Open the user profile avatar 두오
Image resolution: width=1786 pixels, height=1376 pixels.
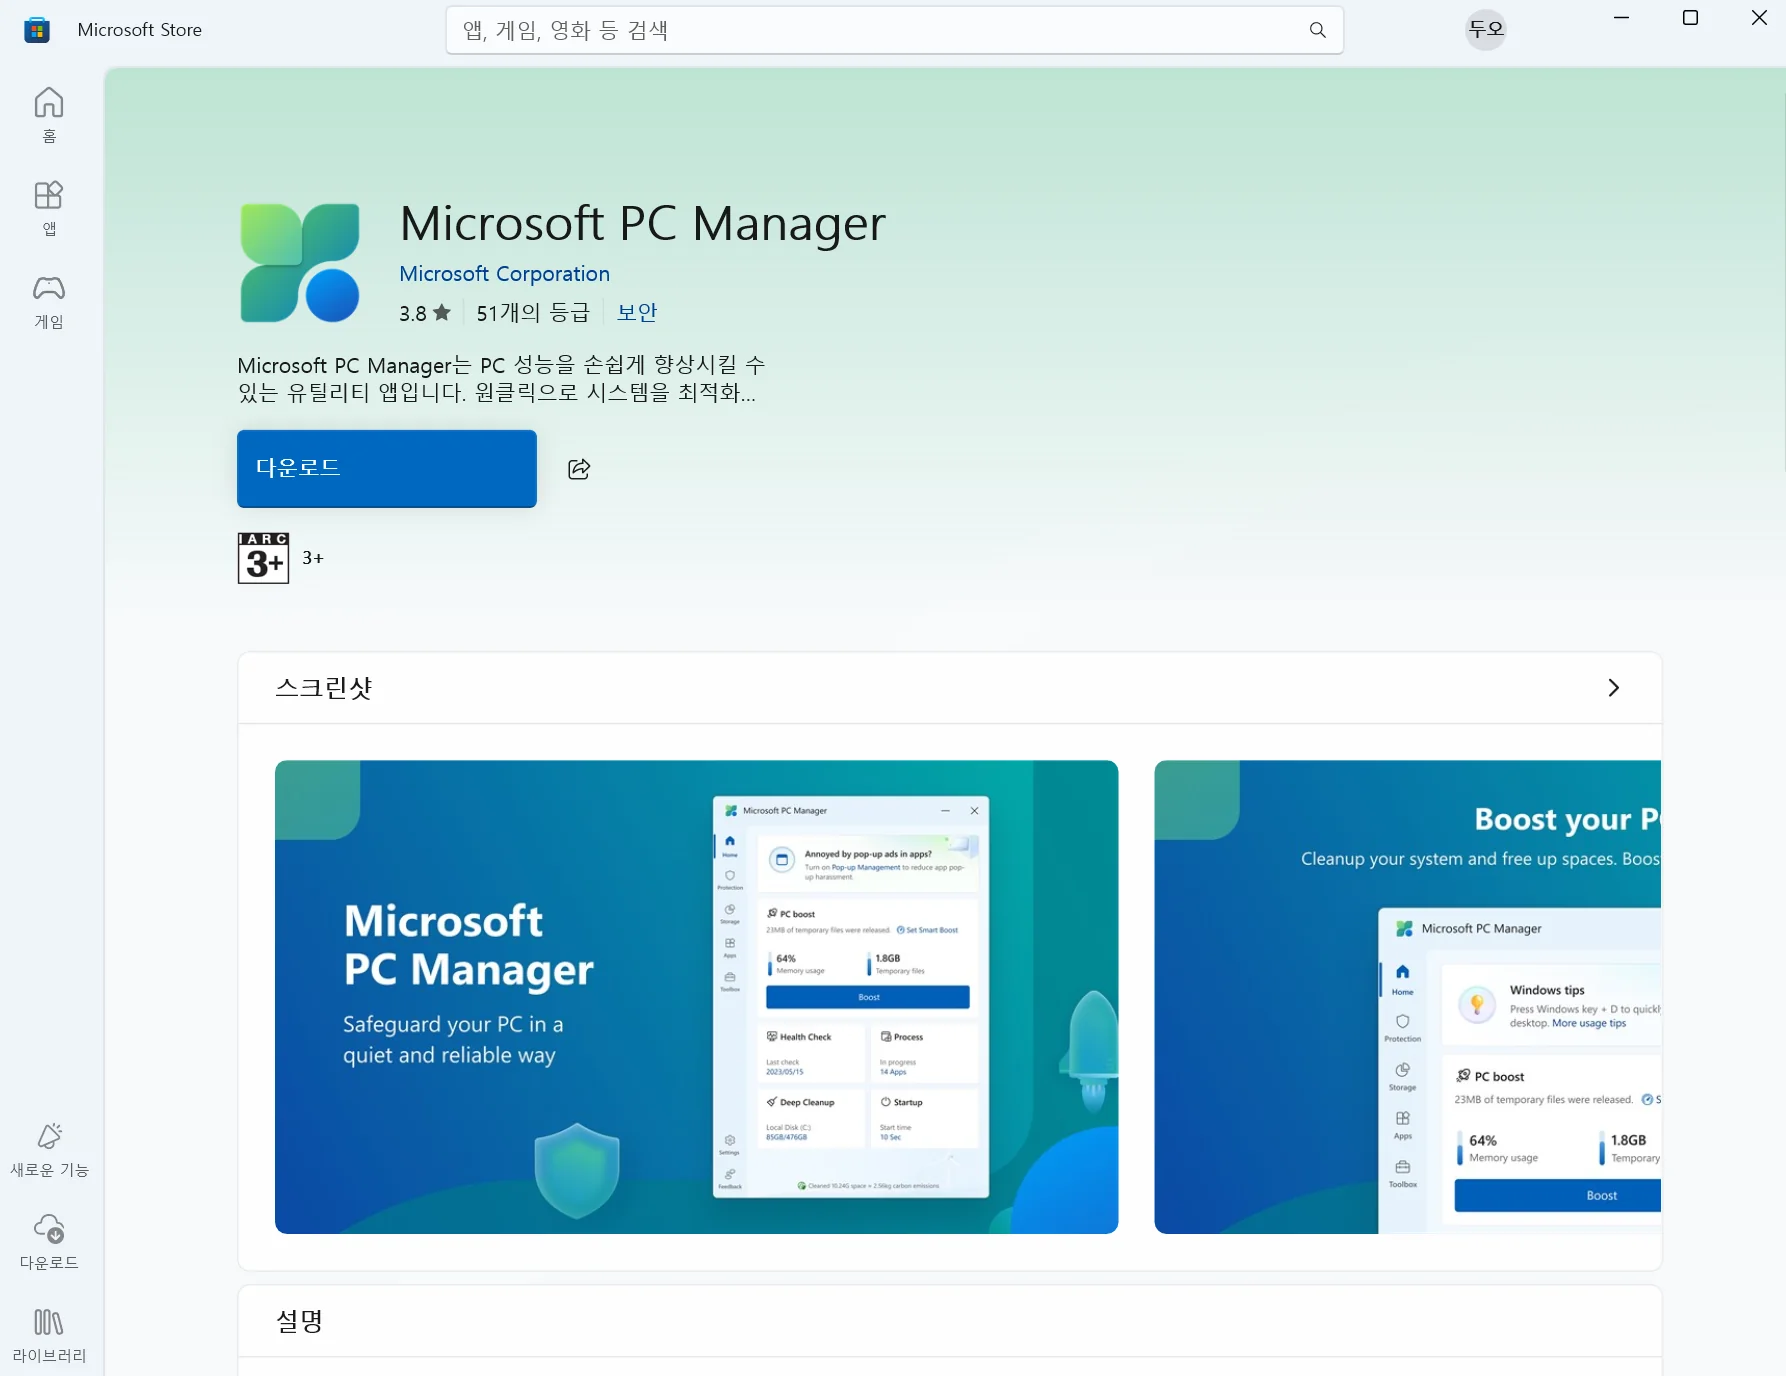(x=1486, y=29)
